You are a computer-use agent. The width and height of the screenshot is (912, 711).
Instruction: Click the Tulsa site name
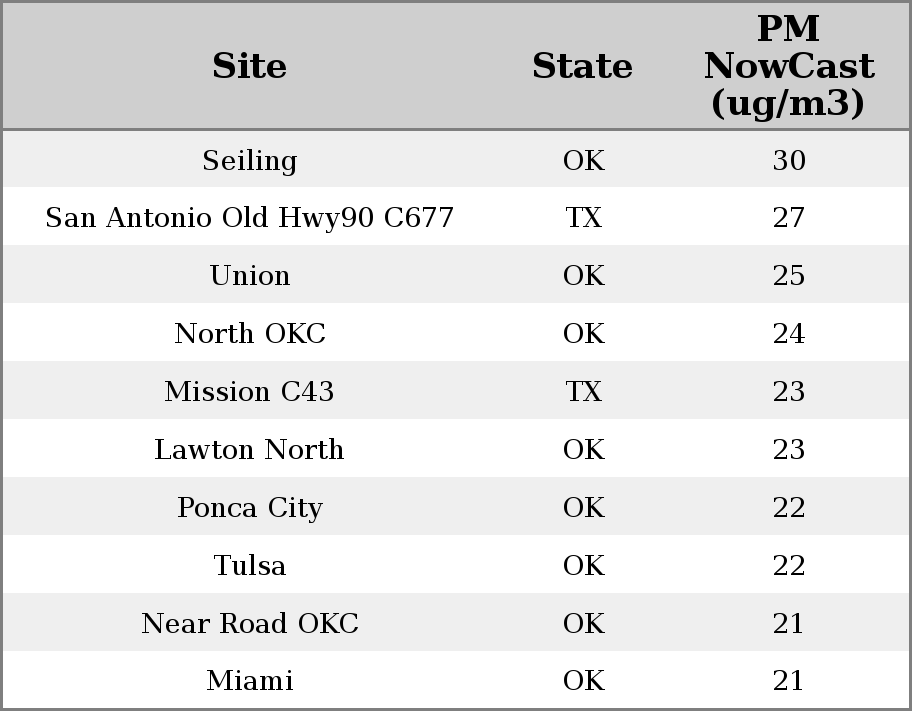(x=250, y=566)
